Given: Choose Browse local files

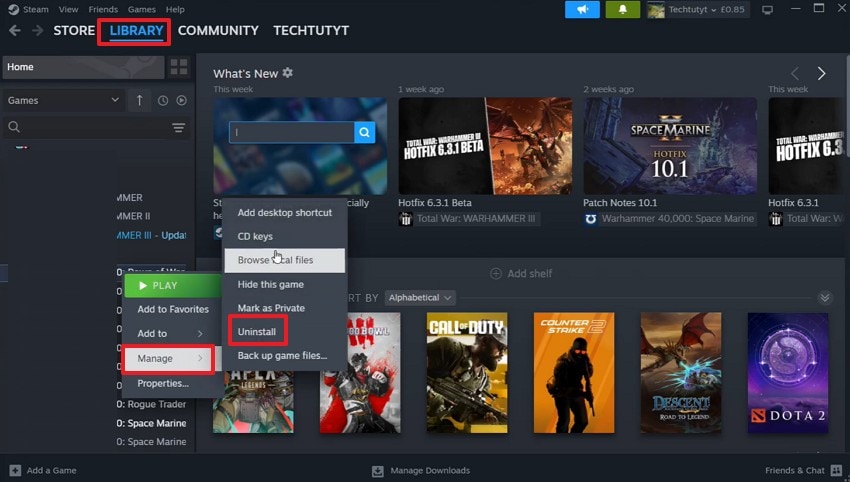Looking at the screenshot, I should tap(285, 260).
